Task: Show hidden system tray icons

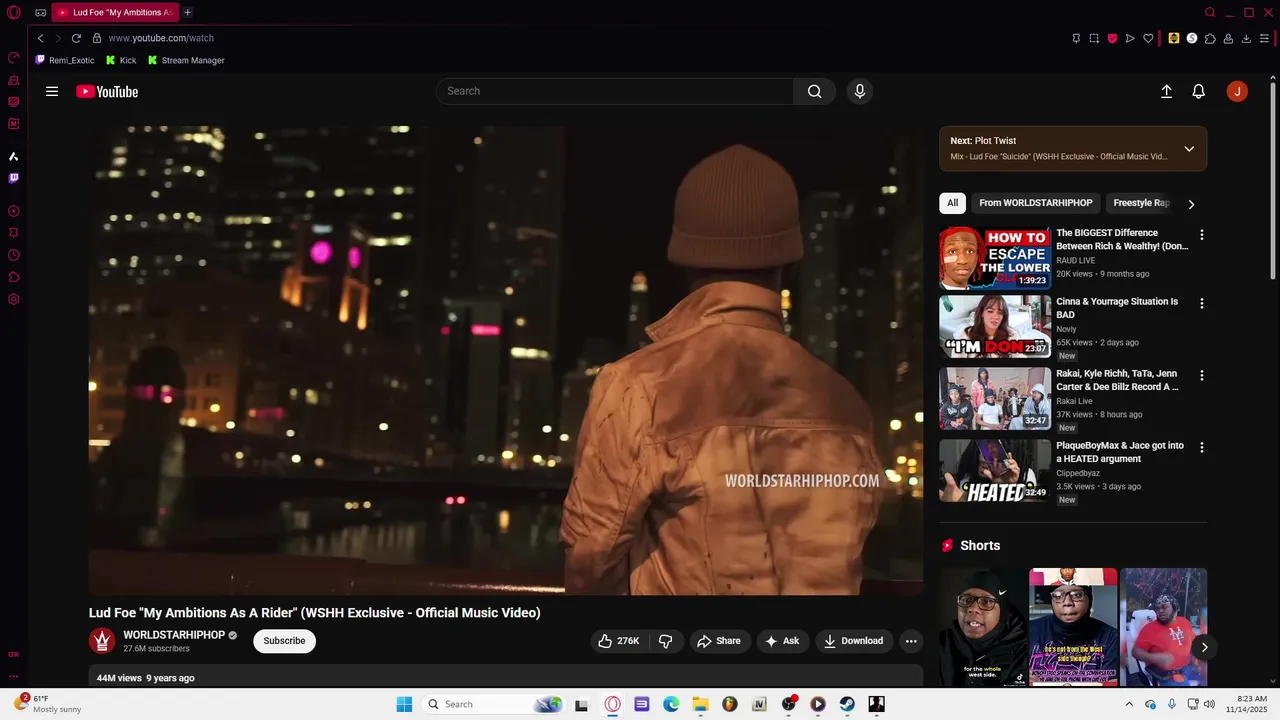Action: point(1129,704)
